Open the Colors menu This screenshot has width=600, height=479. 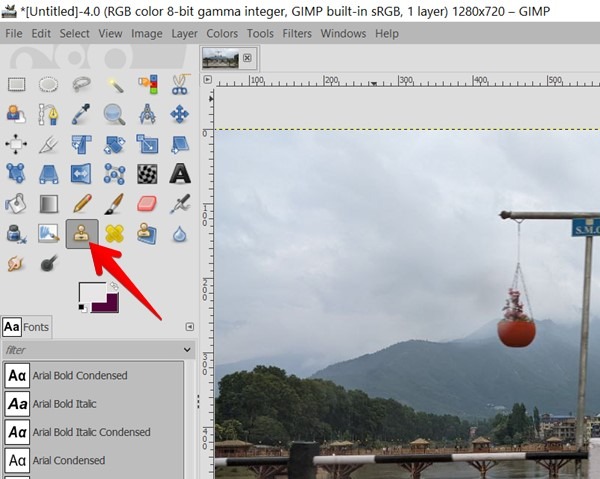222,34
